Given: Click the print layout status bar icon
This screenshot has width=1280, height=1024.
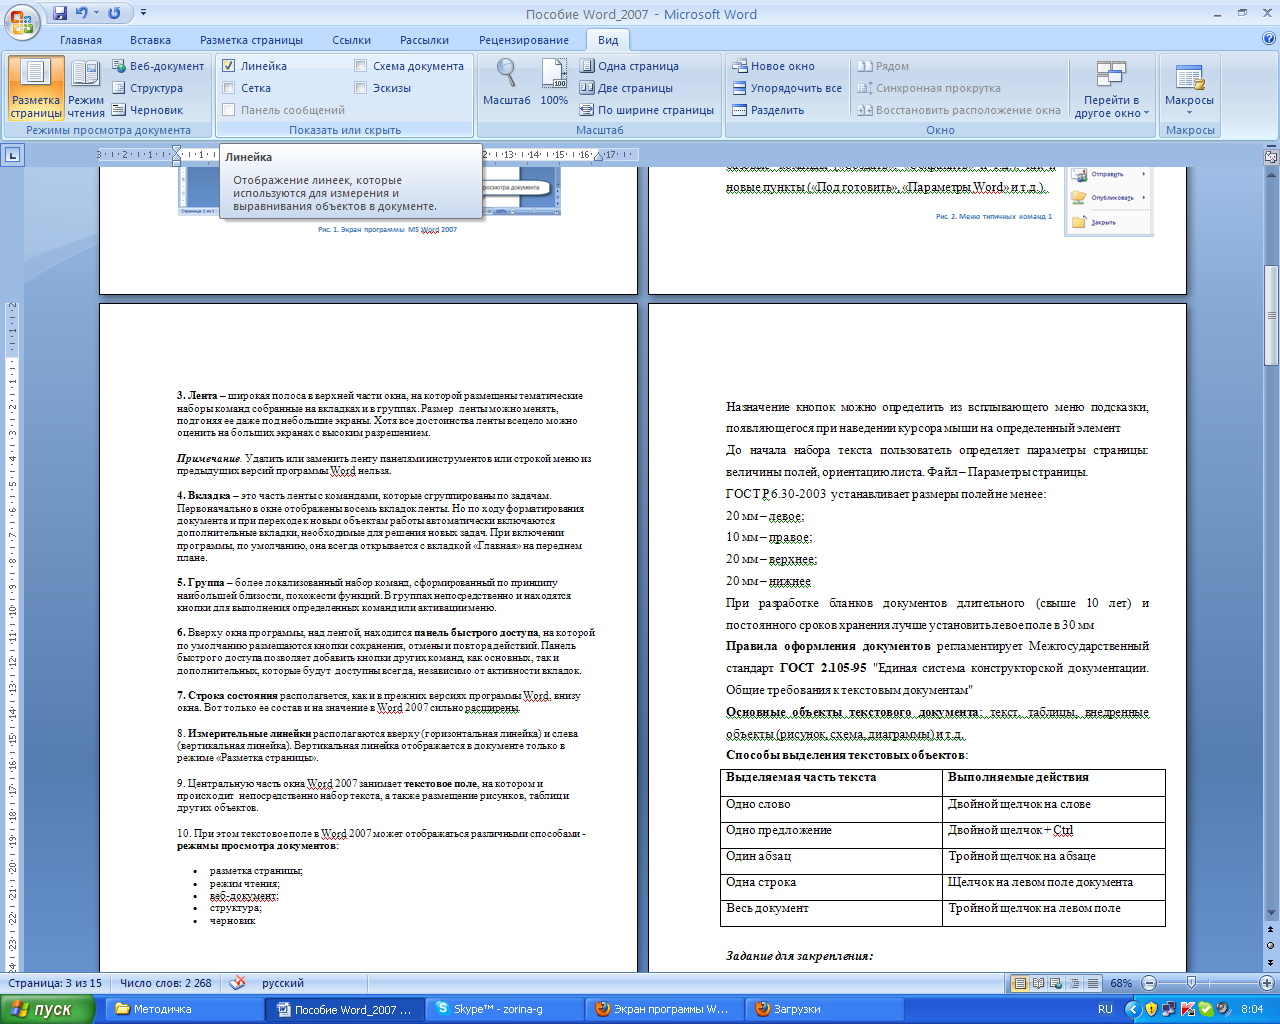Looking at the screenshot, I should [1020, 983].
